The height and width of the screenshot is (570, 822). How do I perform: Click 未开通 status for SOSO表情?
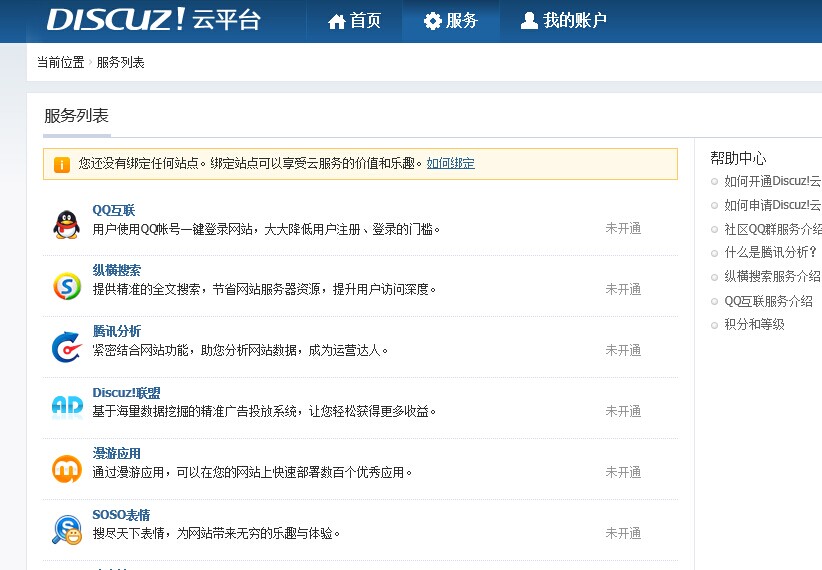pos(623,533)
